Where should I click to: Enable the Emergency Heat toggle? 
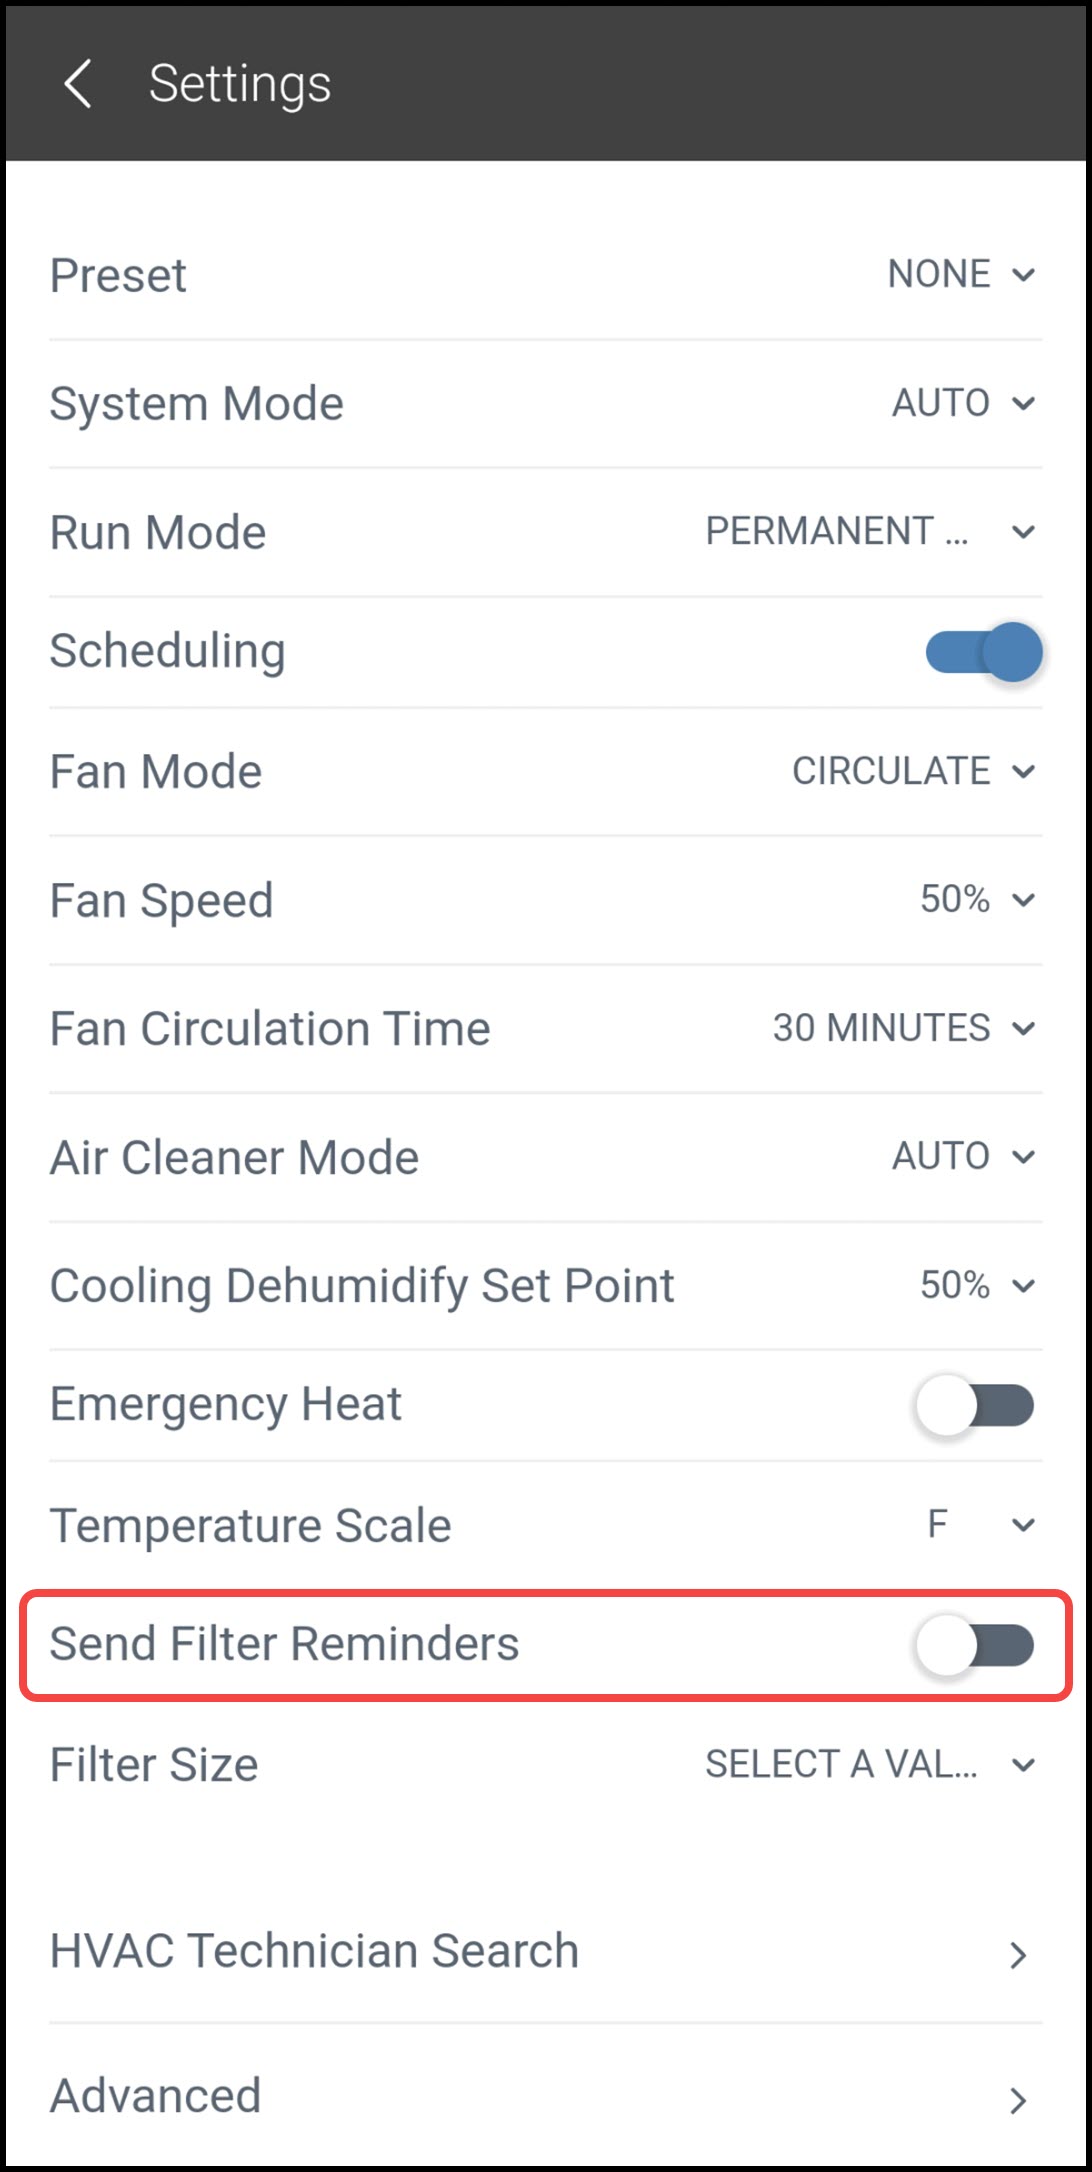point(974,1405)
